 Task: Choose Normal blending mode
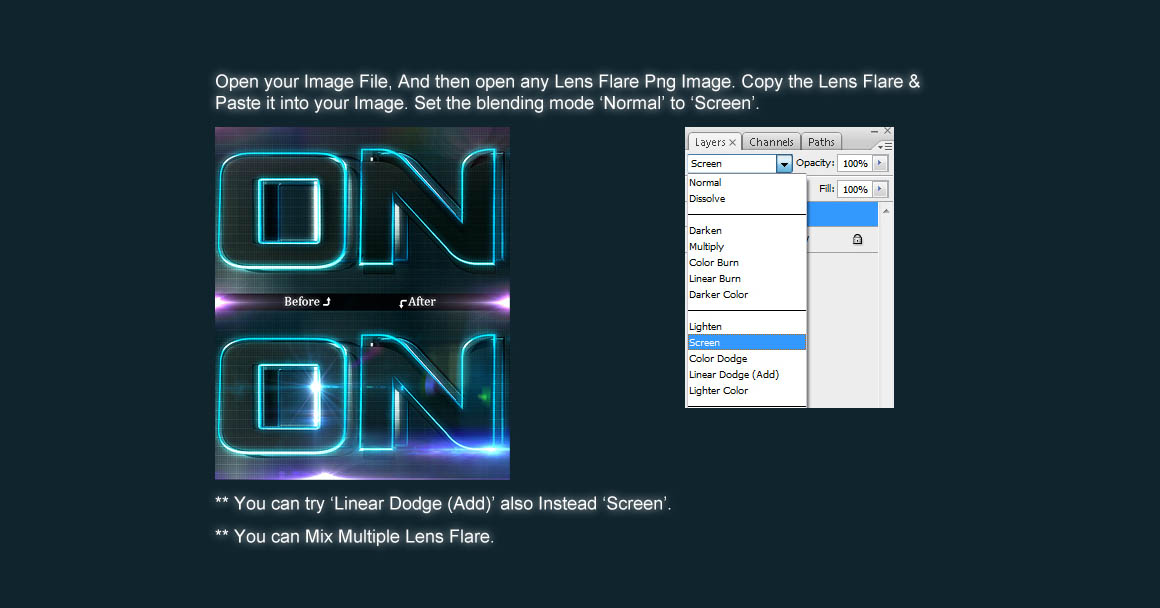(705, 183)
